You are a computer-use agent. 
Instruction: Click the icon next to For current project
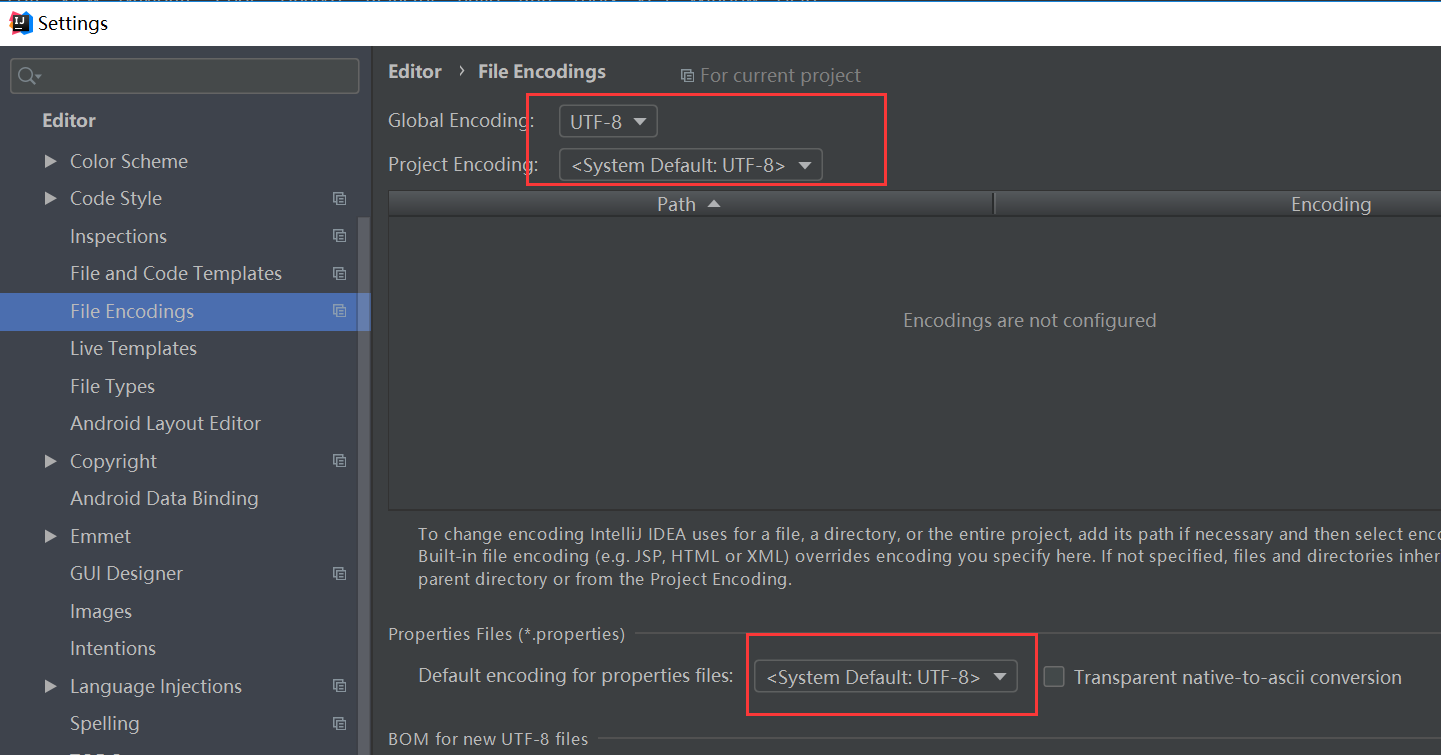click(687, 76)
